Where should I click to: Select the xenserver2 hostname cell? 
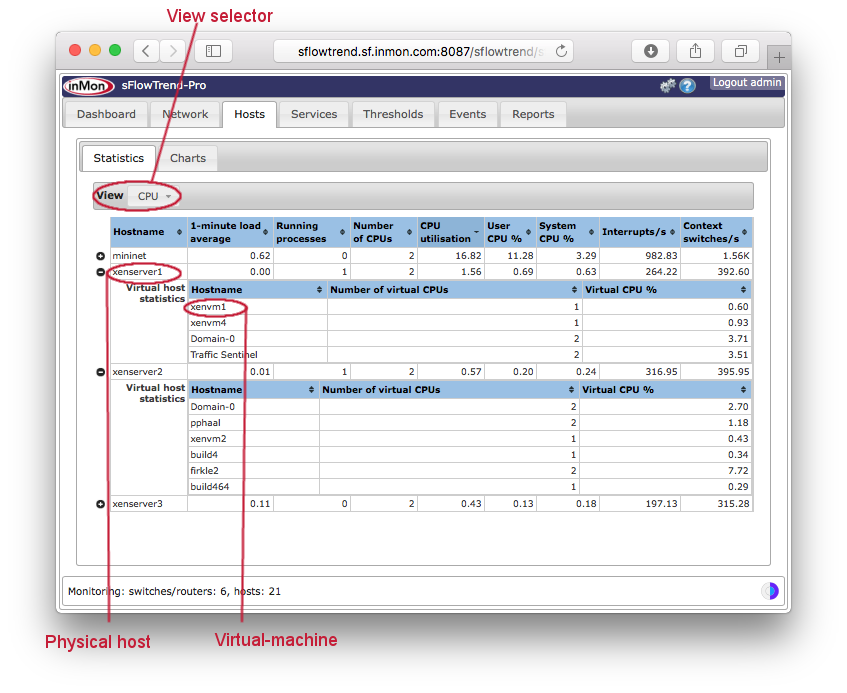[x=149, y=372]
